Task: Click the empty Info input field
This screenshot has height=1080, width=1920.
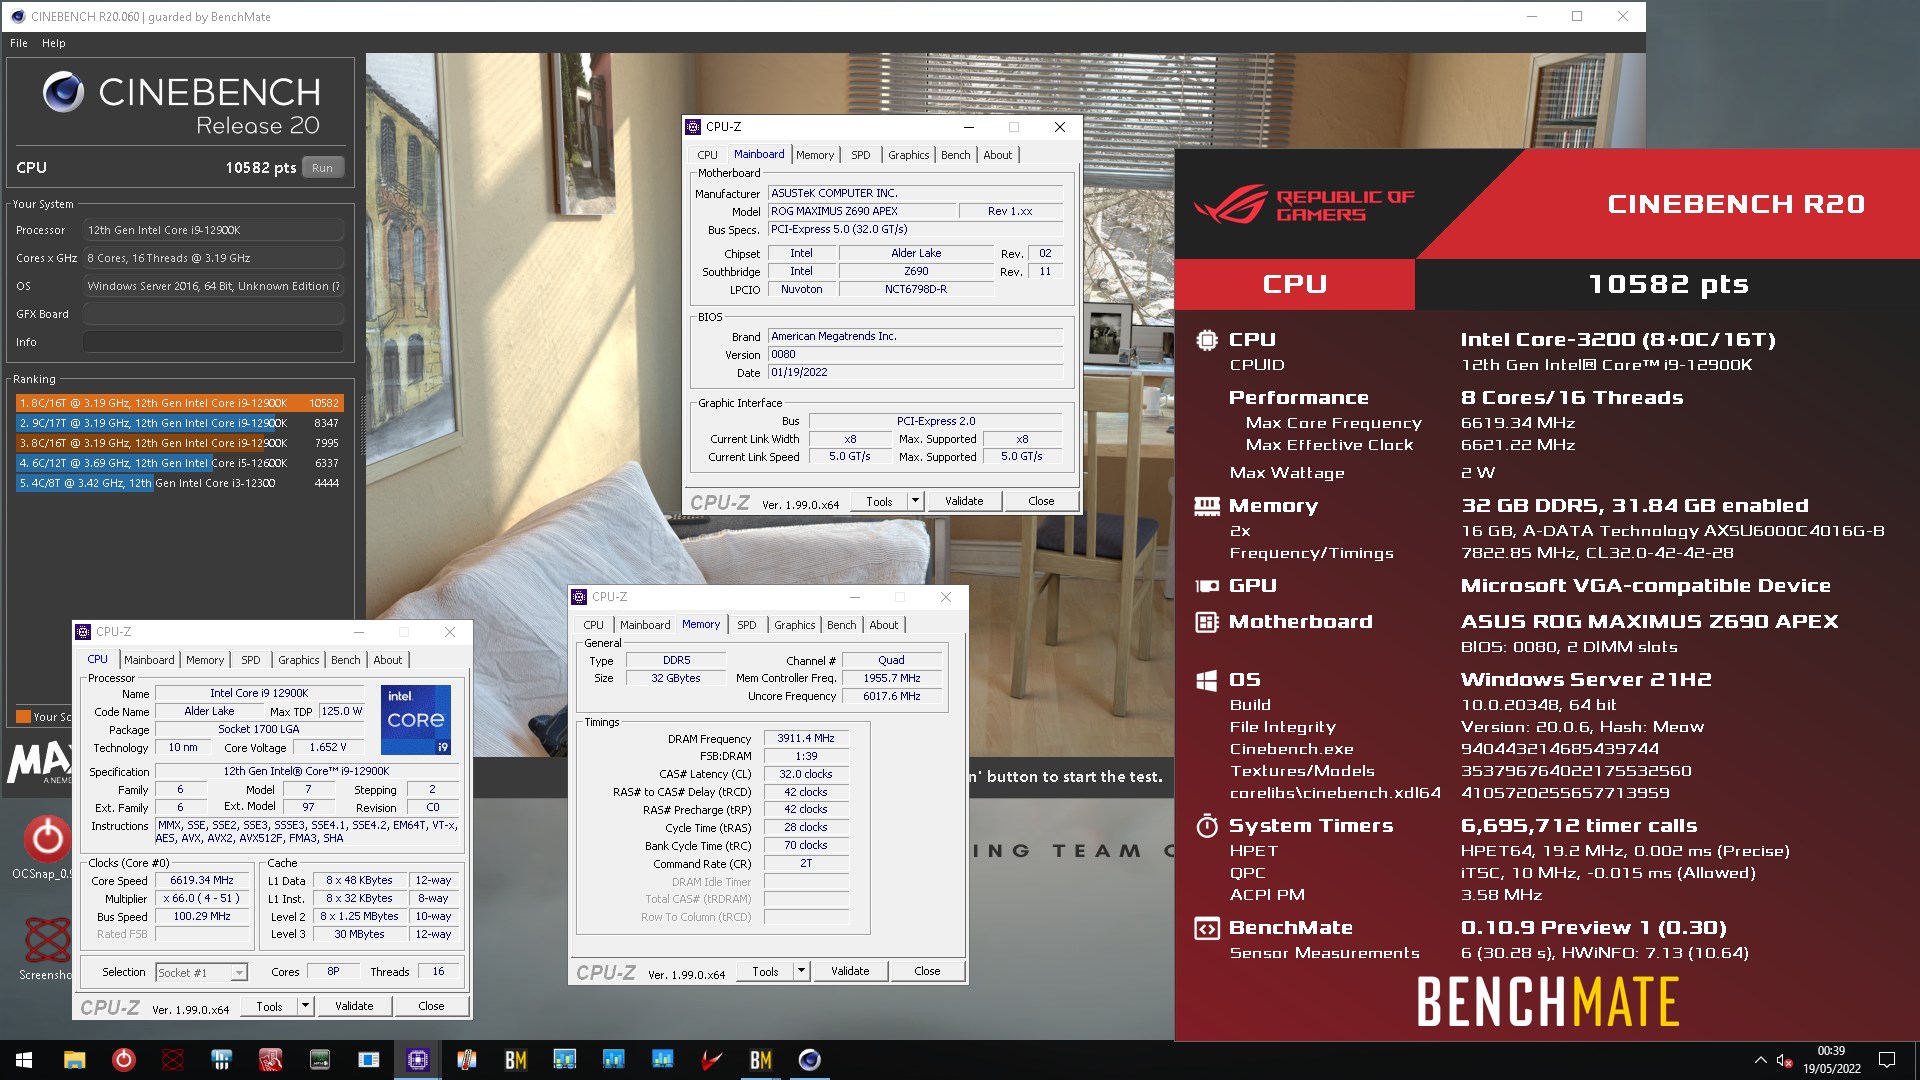Action: tap(213, 342)
